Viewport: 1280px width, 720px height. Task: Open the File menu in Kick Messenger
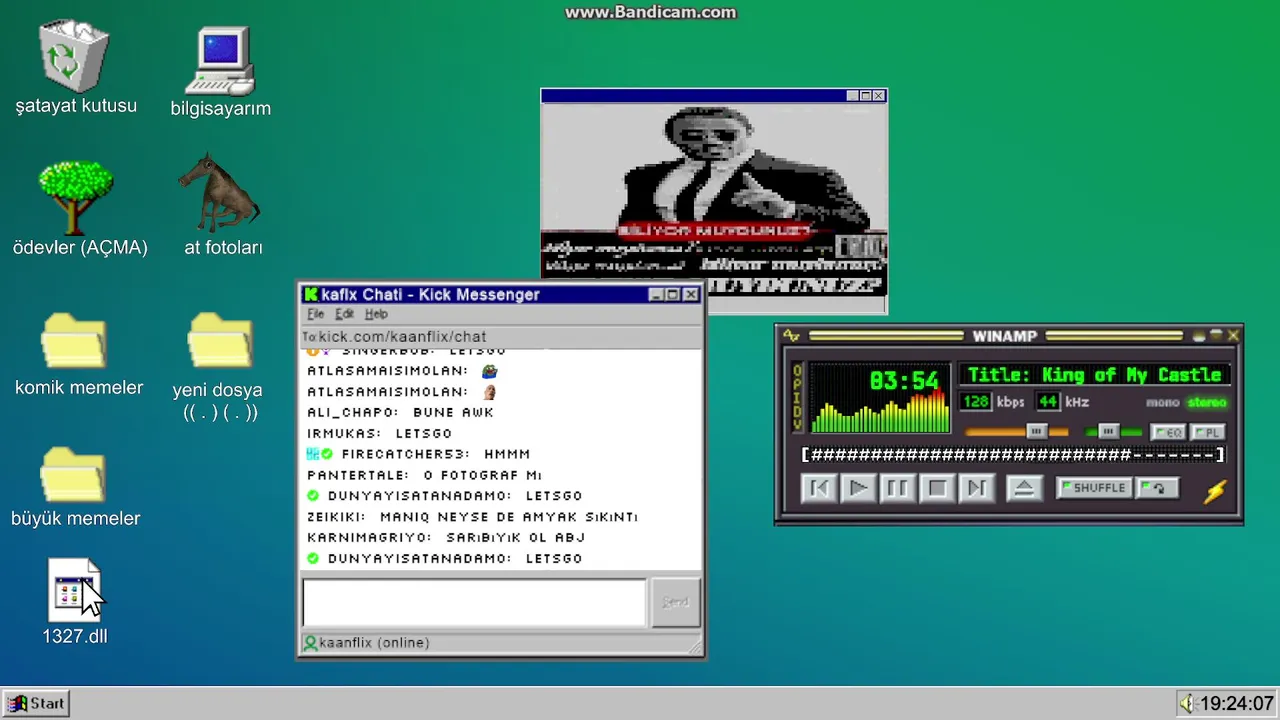316,314
